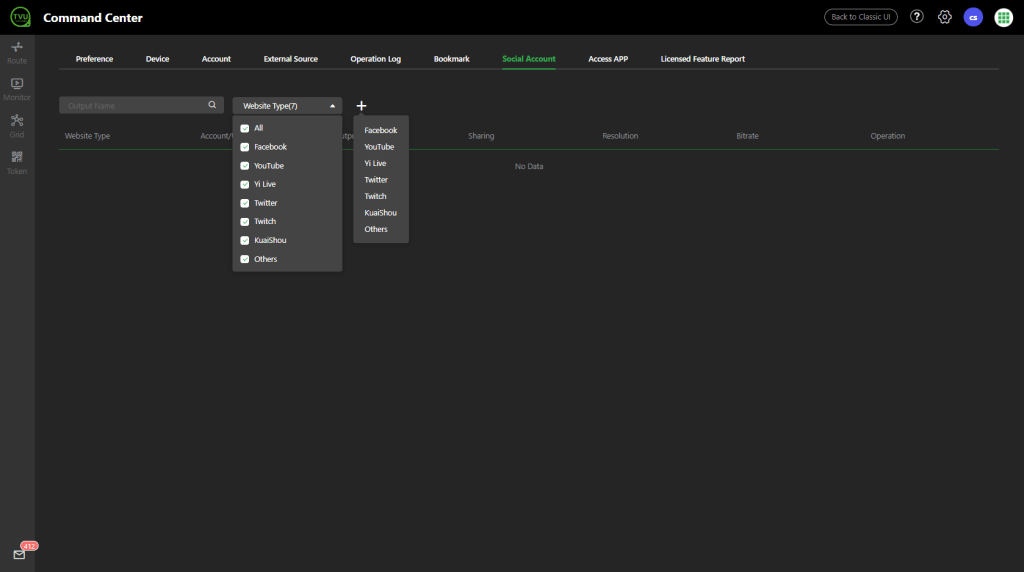Open the green apps grid icon
The width and height of the screenshot is (1024, 572).
click(x=1003, y=18)
